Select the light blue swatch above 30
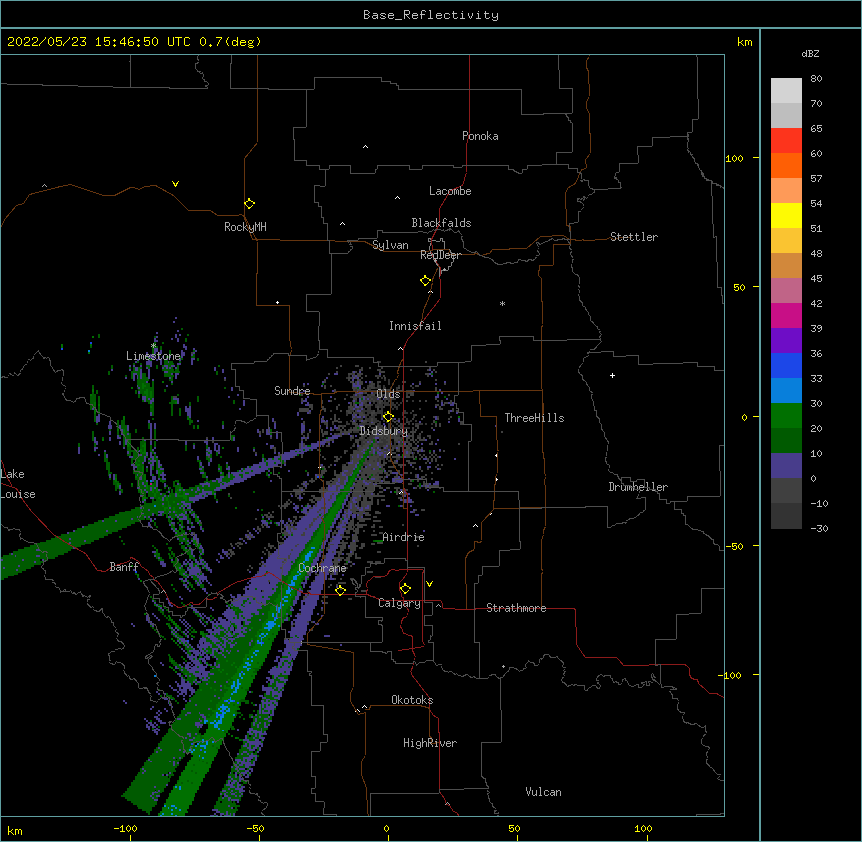 click(x=786, y=390)
